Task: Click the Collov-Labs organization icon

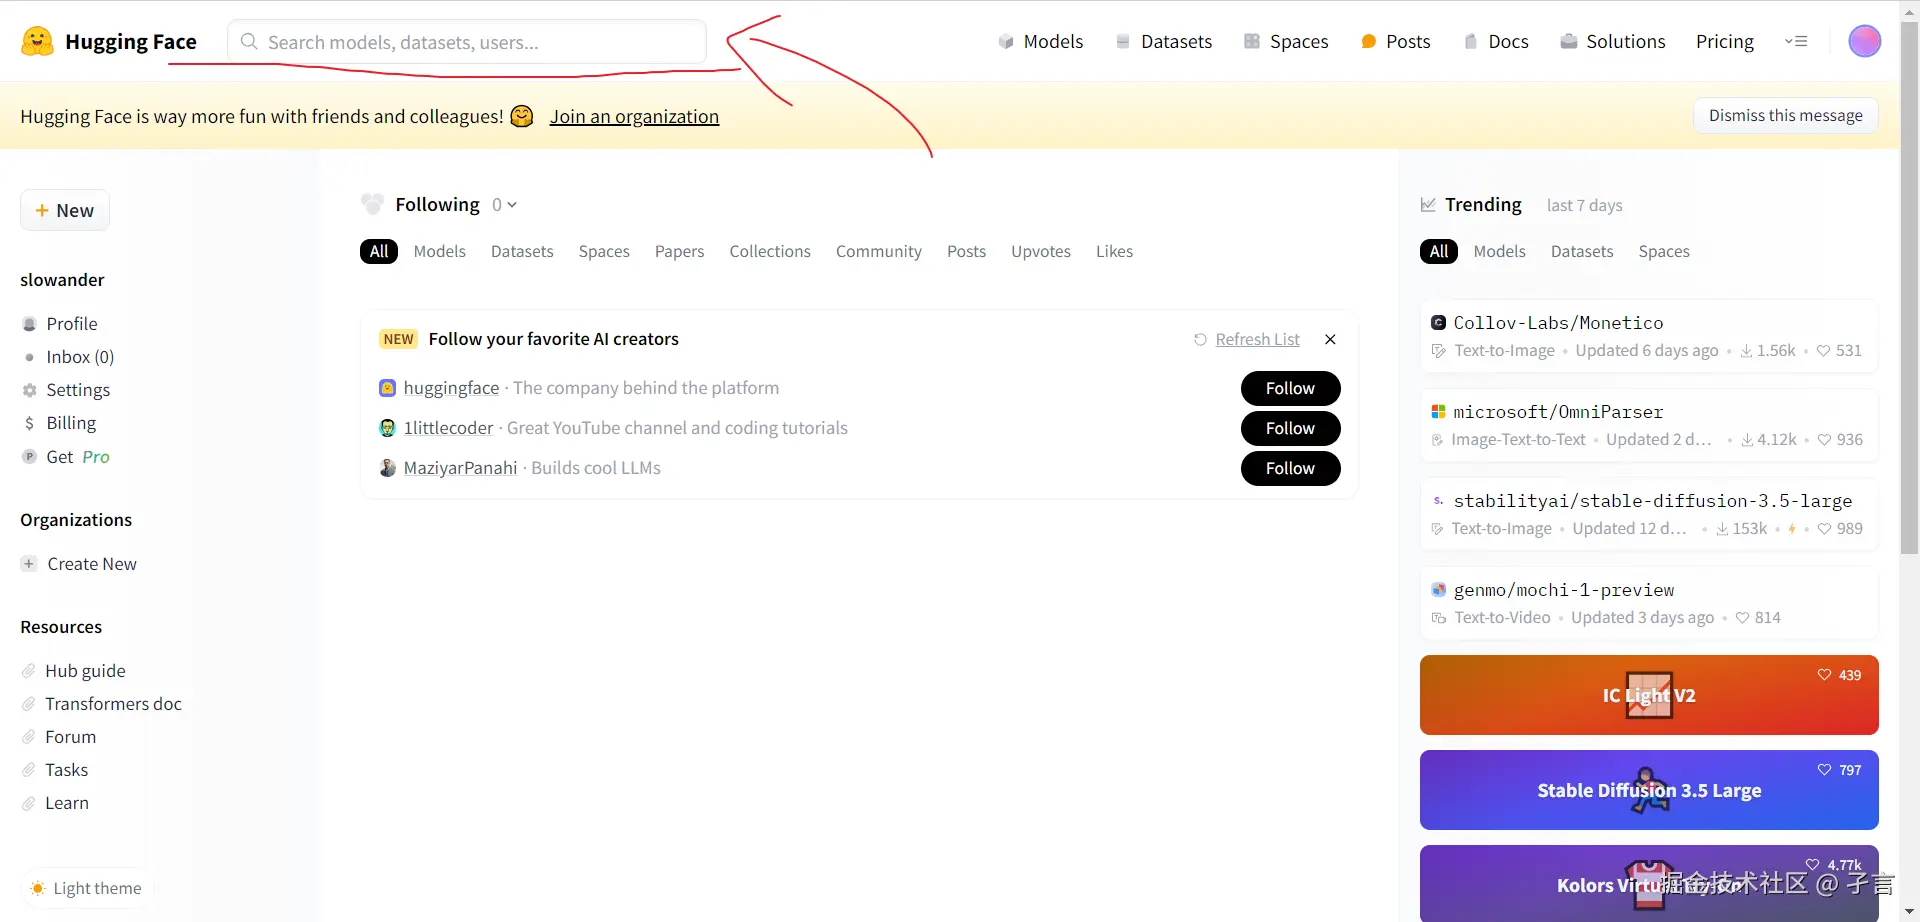Action: pyautogui.click(x=1438, y=323)
